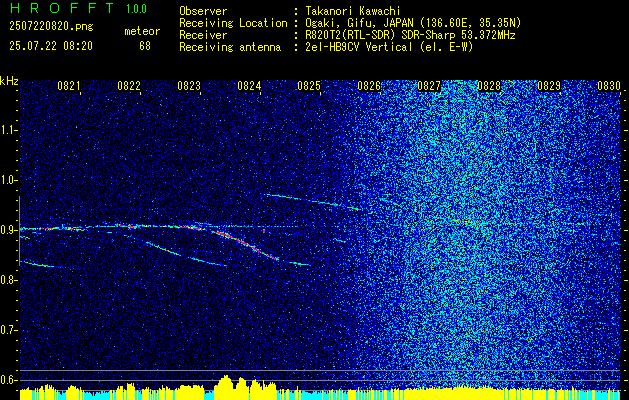Click the 1.0 kHz axis label
The height and width of the screenshot is (400, 629).
click(9, 180)
